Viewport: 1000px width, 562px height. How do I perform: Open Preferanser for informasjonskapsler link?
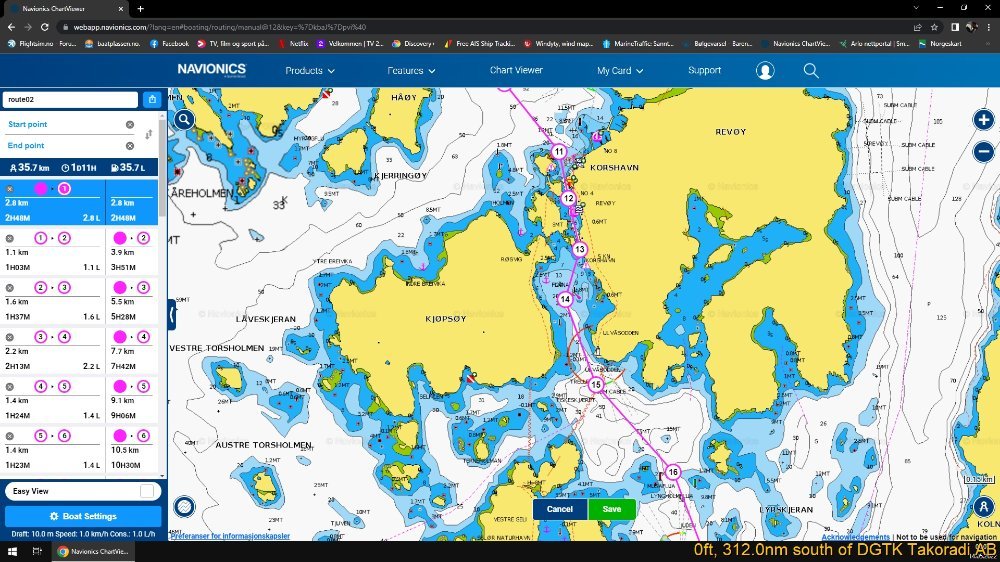[x=230, y=536]
